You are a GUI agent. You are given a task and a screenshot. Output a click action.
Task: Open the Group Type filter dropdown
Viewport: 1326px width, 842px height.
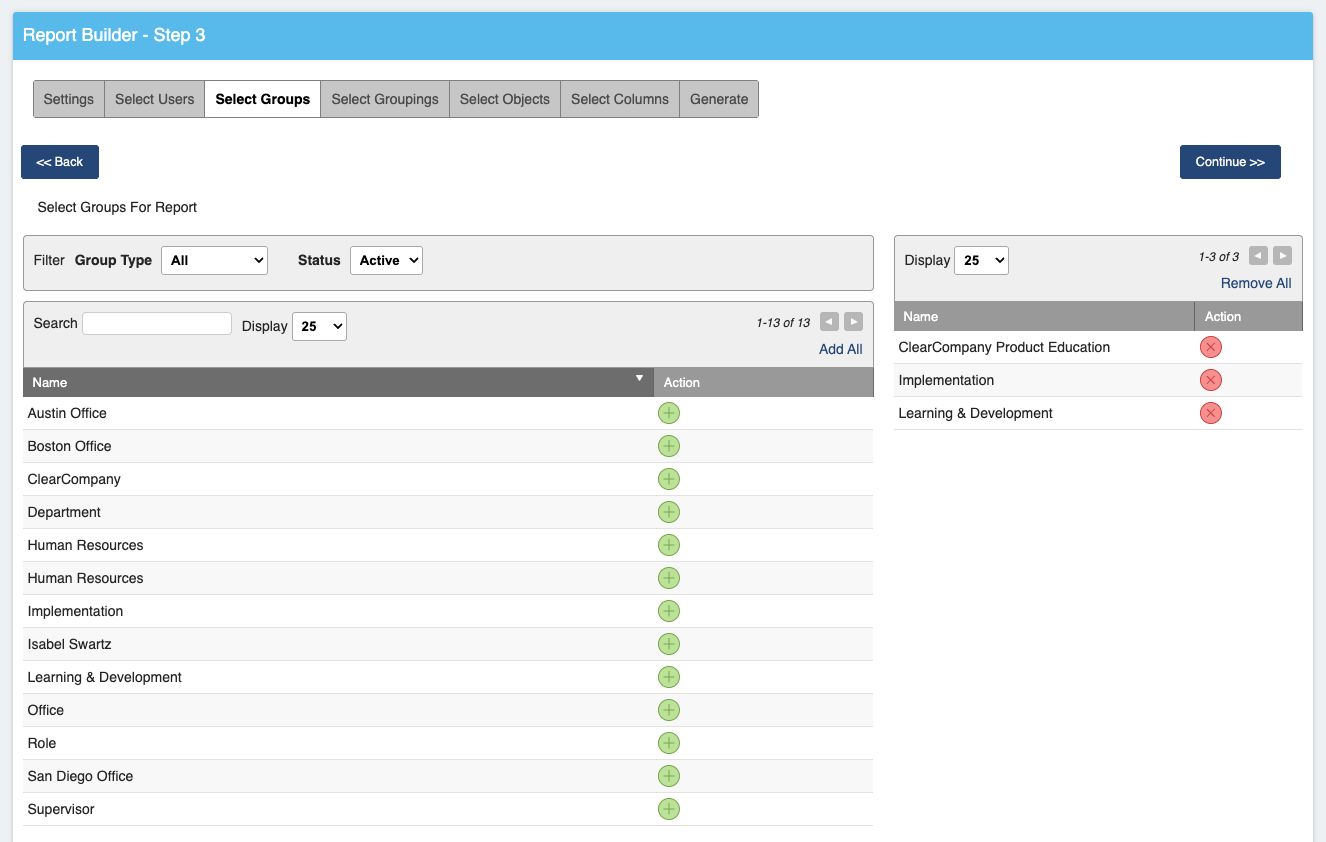tap(214, 260)
